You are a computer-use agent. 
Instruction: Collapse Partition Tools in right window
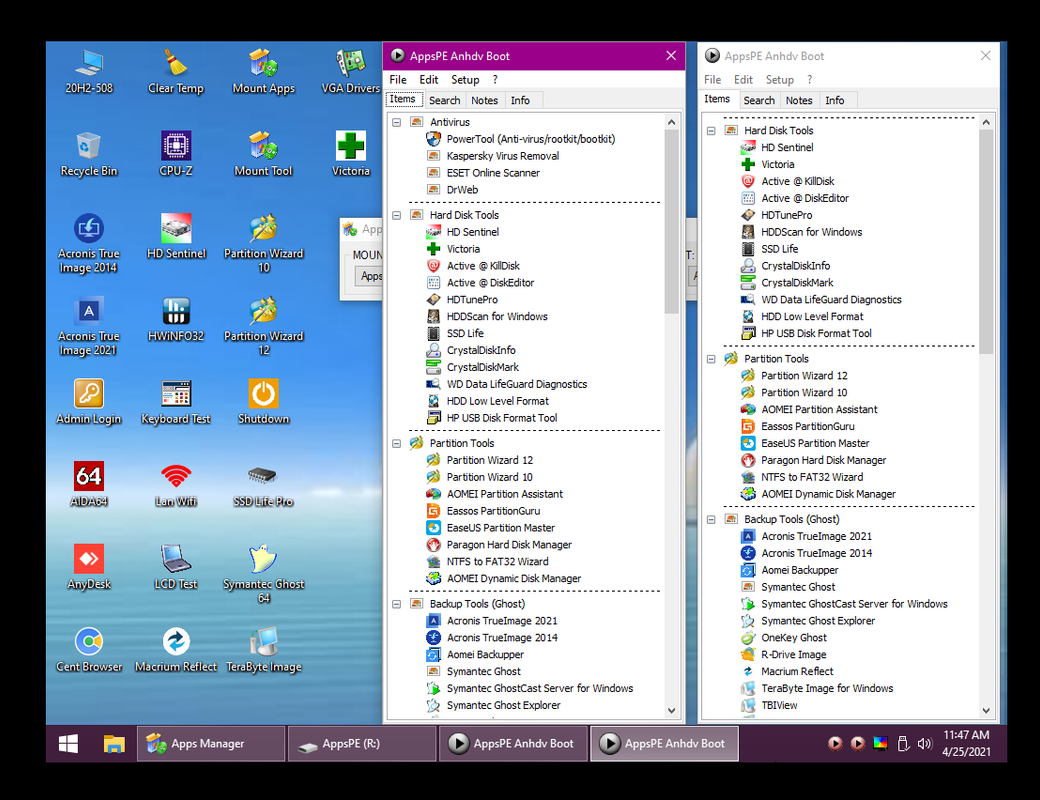pos(711,359)
